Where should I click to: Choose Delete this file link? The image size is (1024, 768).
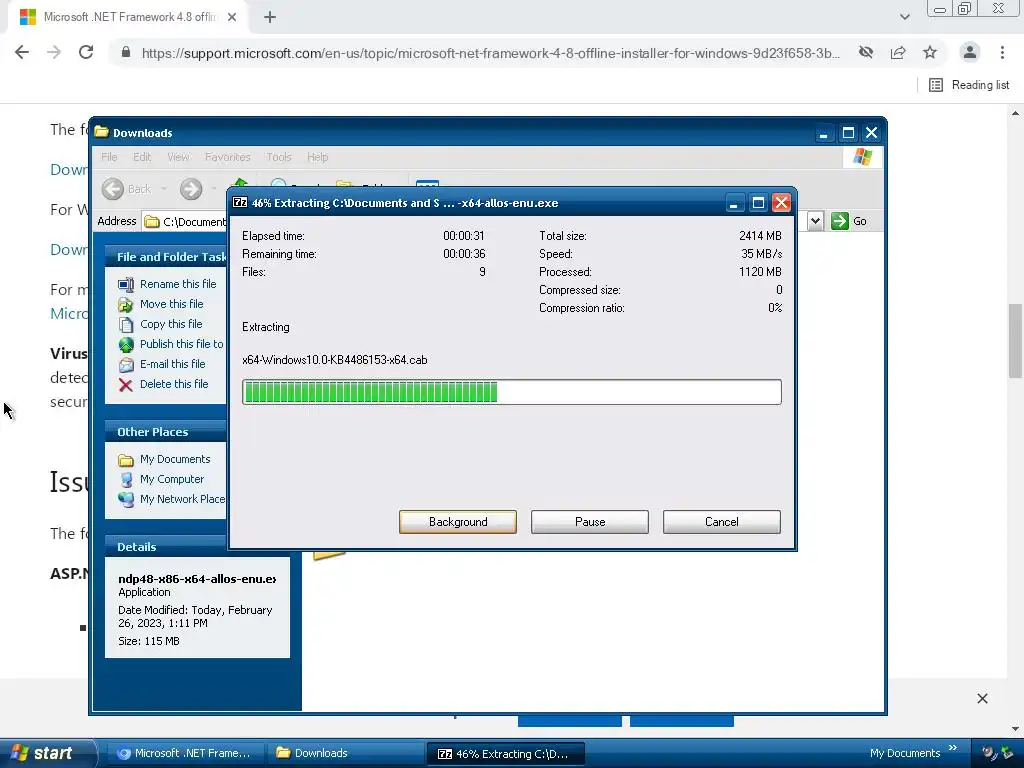click(174, 384)
